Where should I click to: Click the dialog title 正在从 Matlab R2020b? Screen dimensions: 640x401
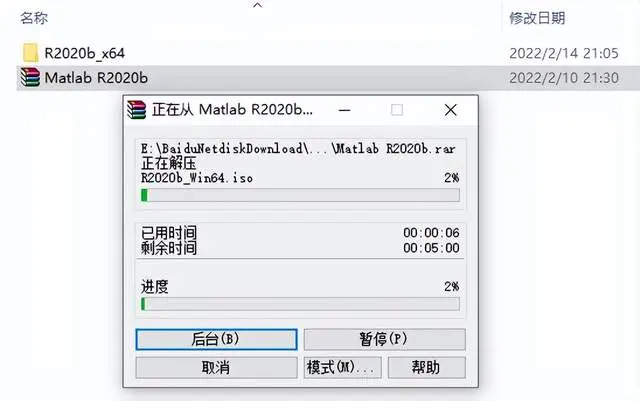(232, 110)
